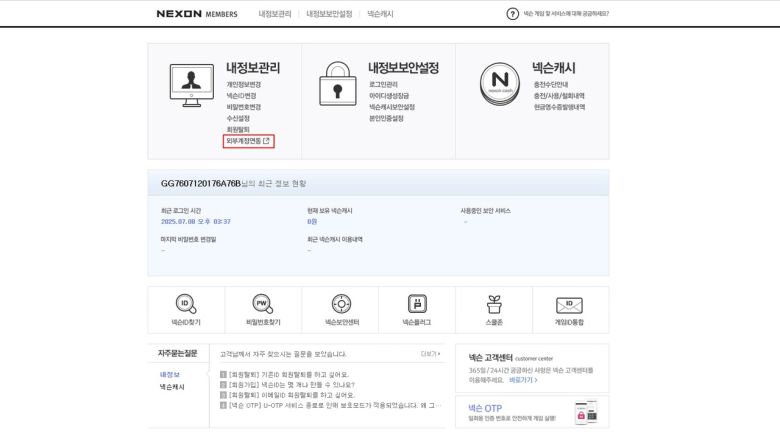Click the NEXON MEMBERS logo

click(197, 14)
